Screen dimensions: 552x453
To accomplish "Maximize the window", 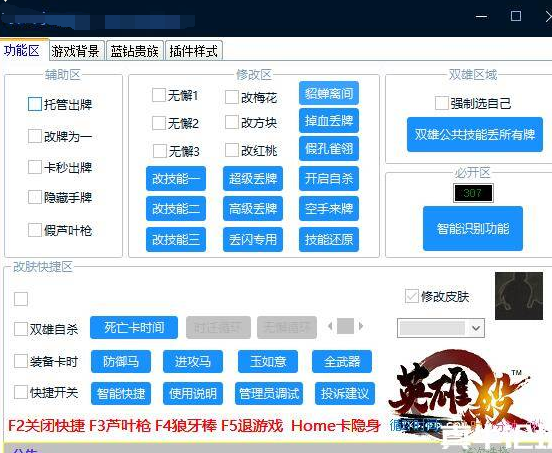I will coord(516,16).
